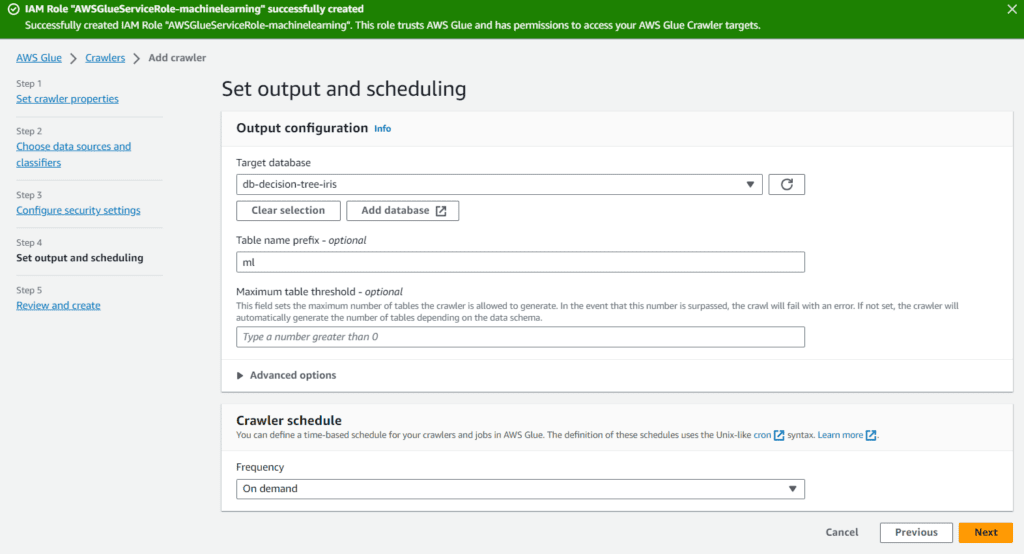Dismiss the green success banner
1024x554 pixels.
1011,9
